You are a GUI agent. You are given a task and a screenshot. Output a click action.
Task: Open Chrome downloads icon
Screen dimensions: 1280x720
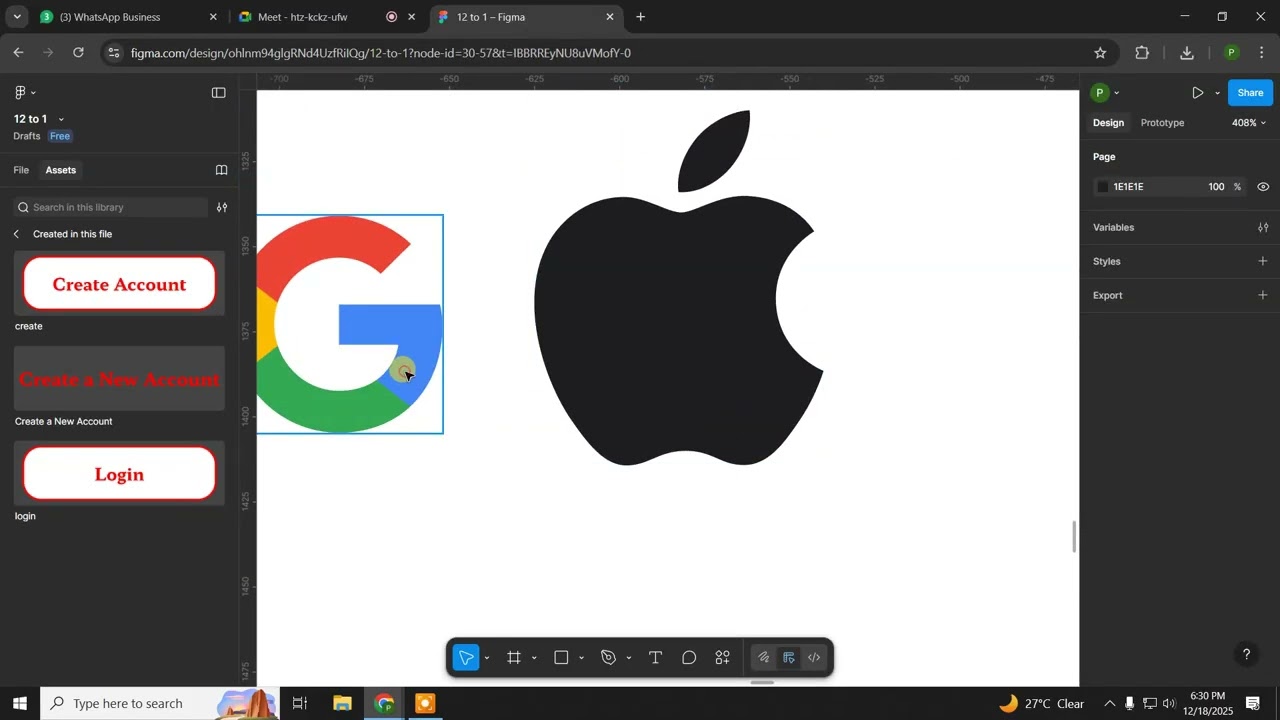tap(1187, 53)
